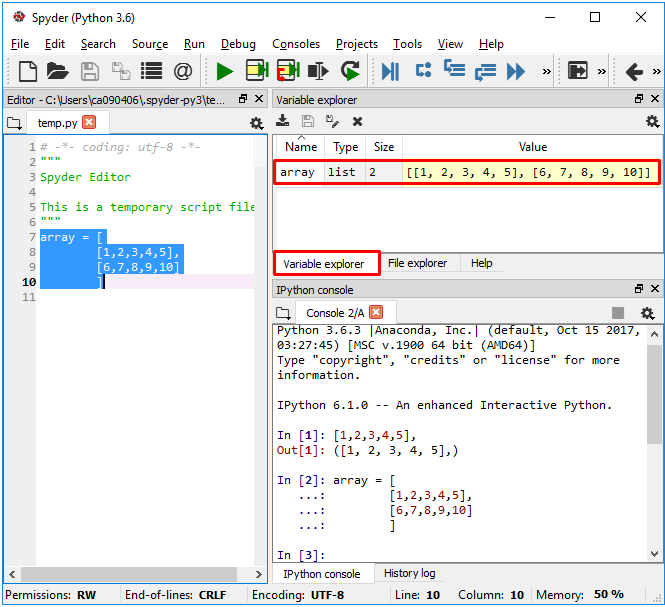Run cell and advance icon

[x=288, y=70]
